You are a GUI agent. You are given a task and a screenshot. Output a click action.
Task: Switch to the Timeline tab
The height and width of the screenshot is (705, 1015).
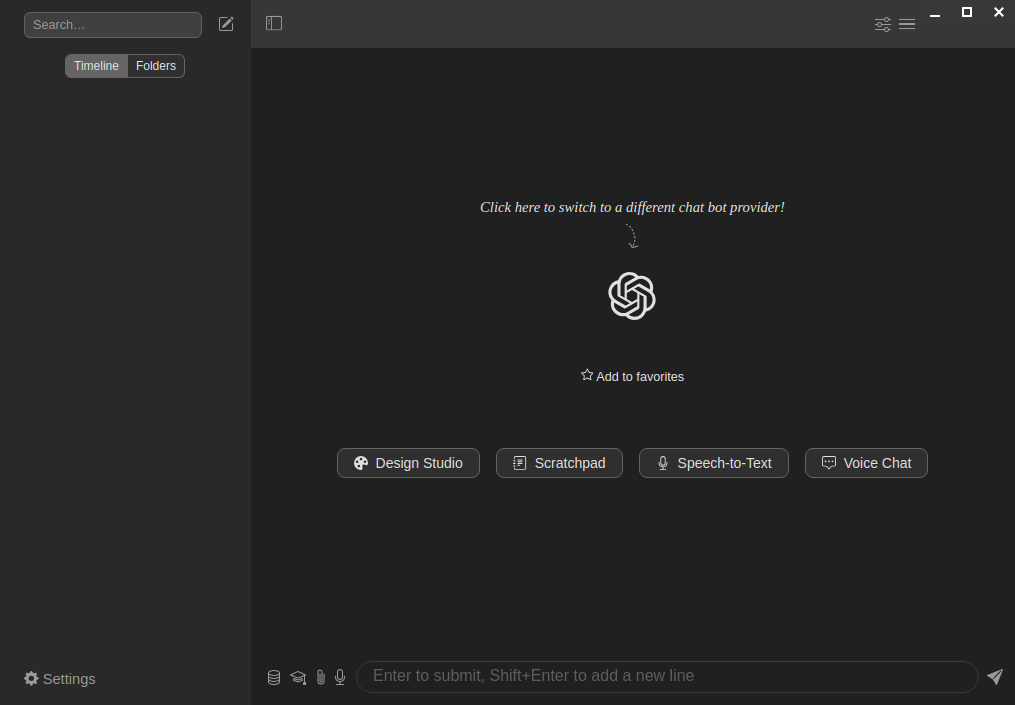click(96, 66)
